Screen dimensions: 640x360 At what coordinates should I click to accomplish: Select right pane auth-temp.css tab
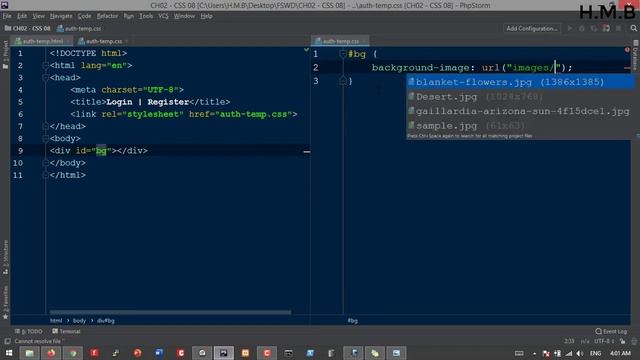click(340, 41)
